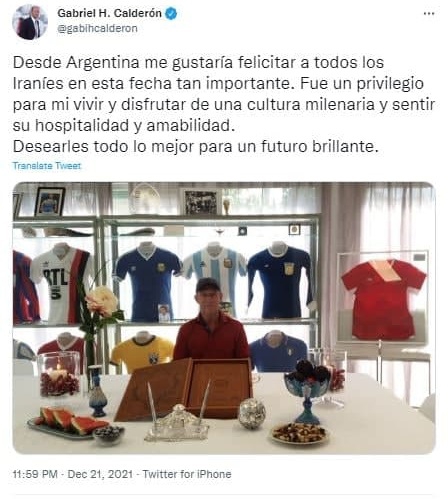
Task: Click the tweet text starting 'Desde Argentina'
Action: [x=224, y=104]
